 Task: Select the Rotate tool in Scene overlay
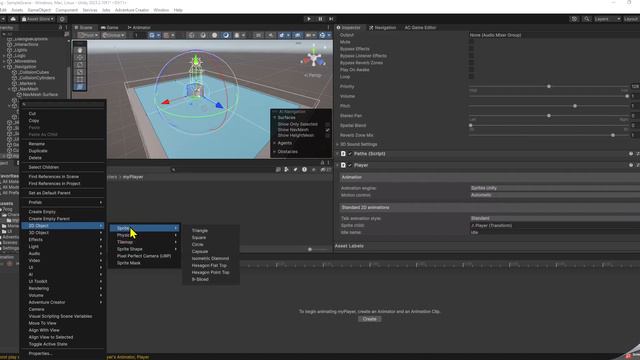80,65
